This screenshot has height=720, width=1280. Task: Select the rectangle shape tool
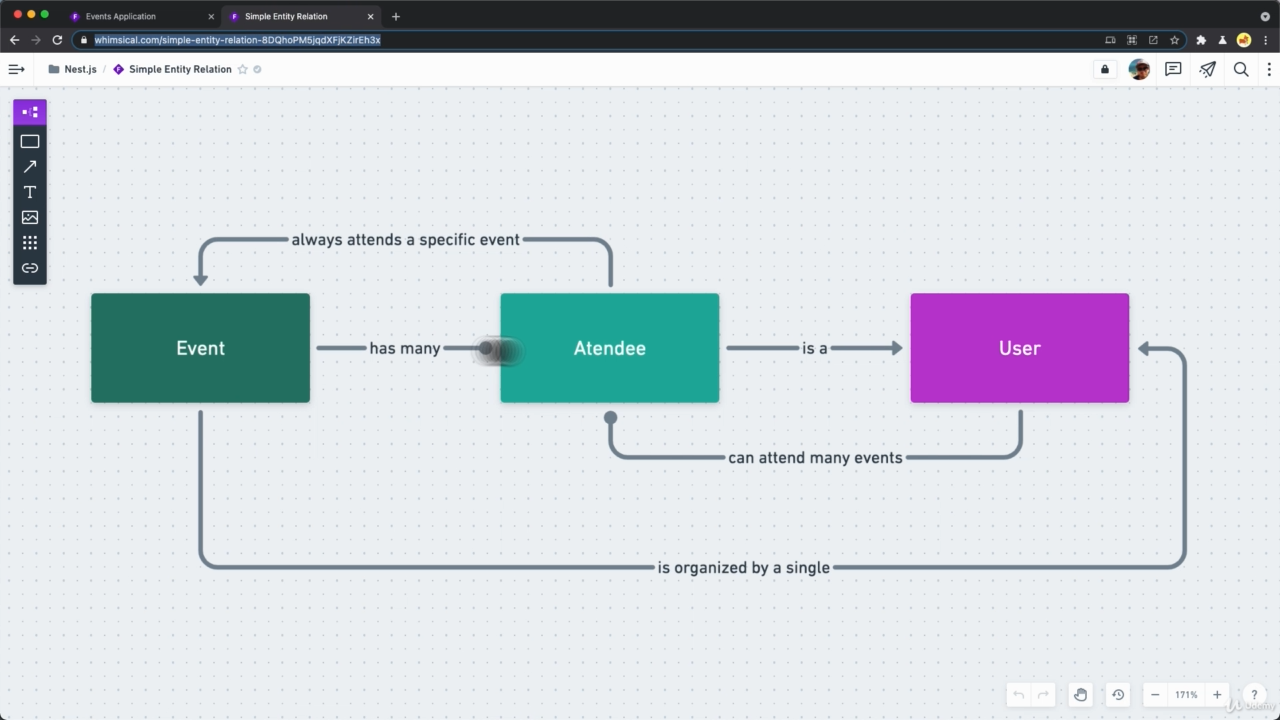tap(30, 142)
